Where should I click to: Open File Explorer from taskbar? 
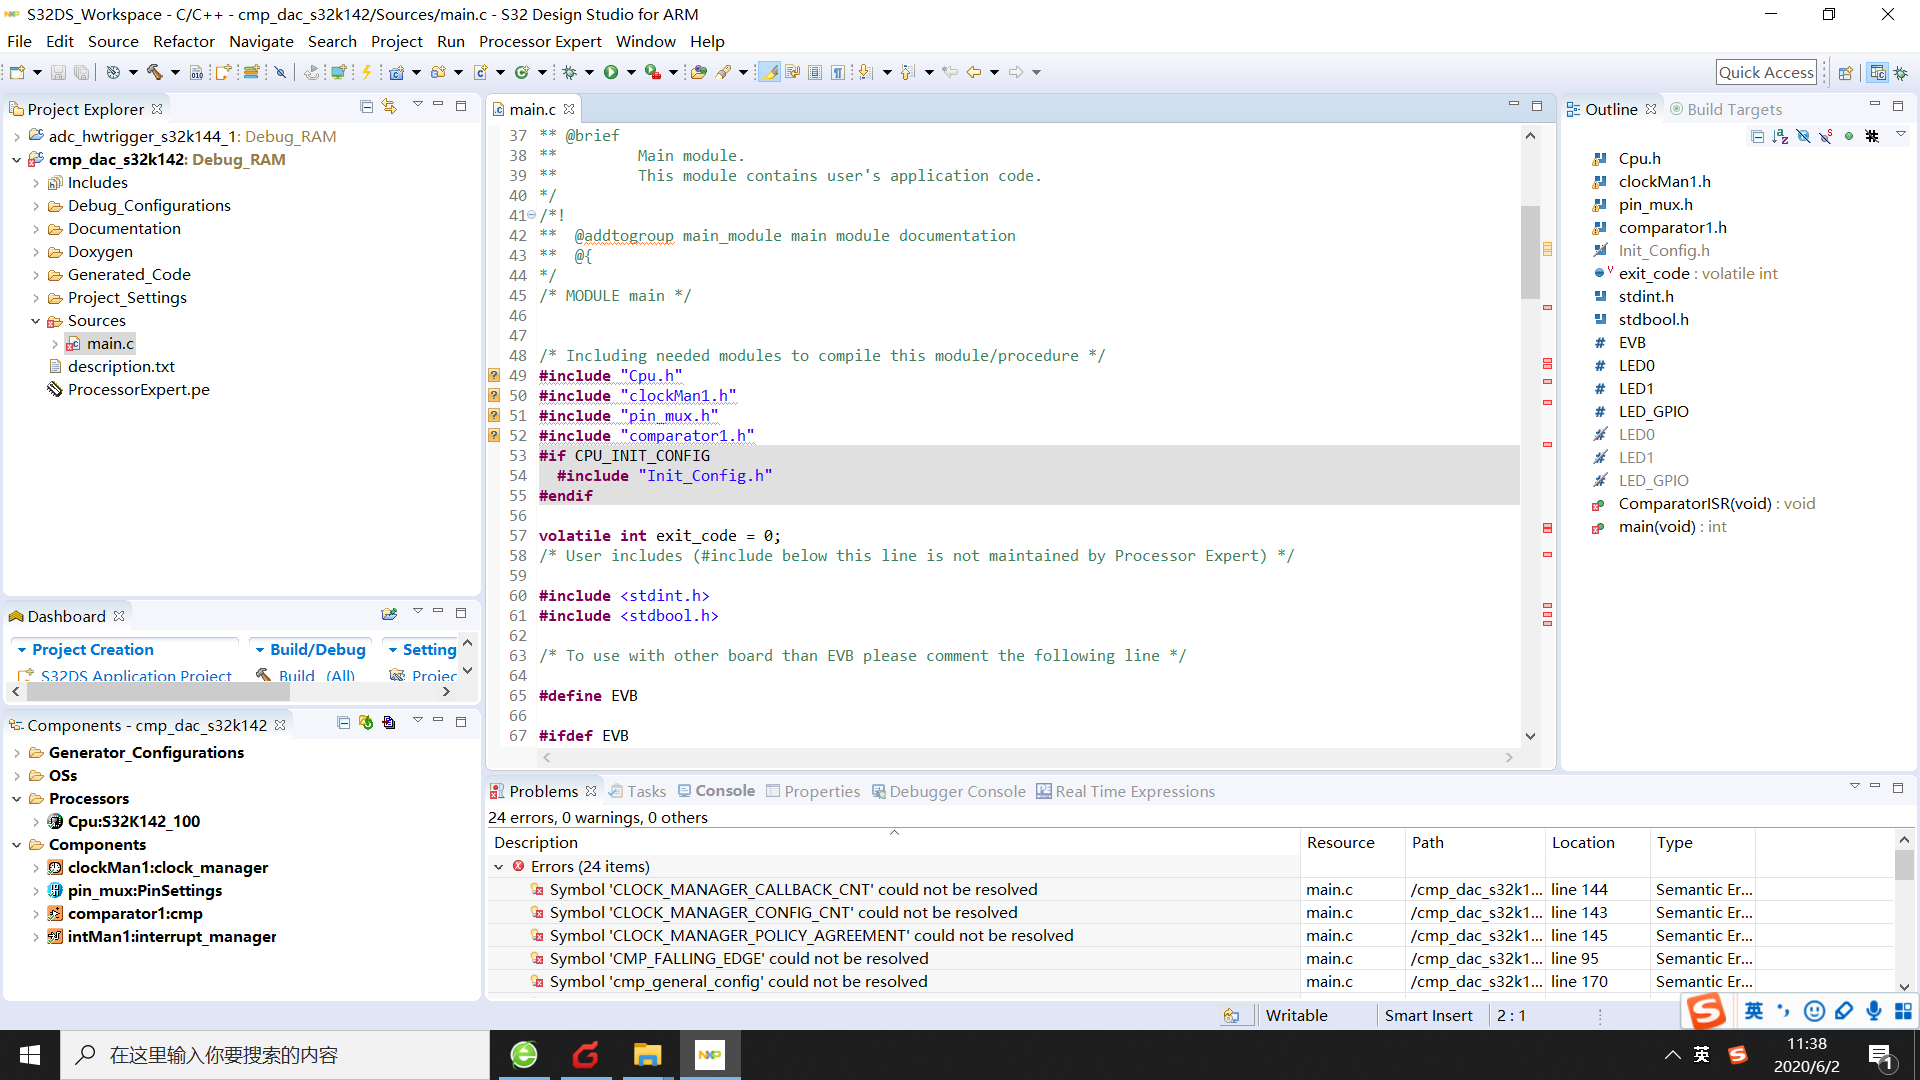[647, 1054]
